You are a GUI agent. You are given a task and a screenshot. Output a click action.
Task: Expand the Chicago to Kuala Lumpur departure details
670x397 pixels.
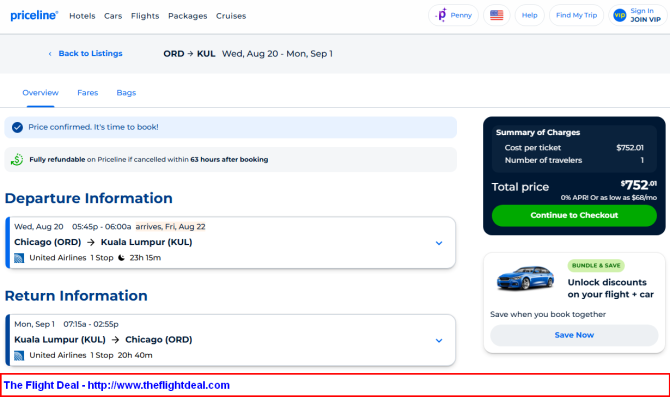(439, 243)
